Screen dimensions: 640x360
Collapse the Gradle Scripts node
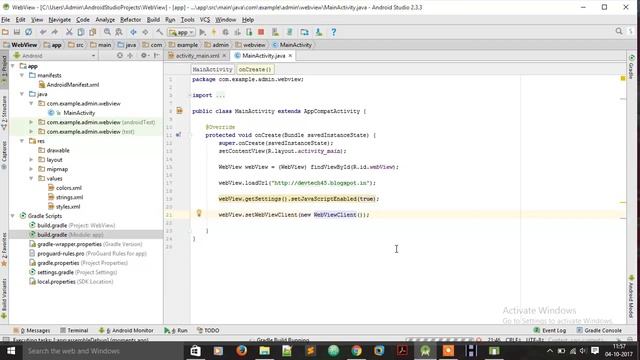point(13,216)
